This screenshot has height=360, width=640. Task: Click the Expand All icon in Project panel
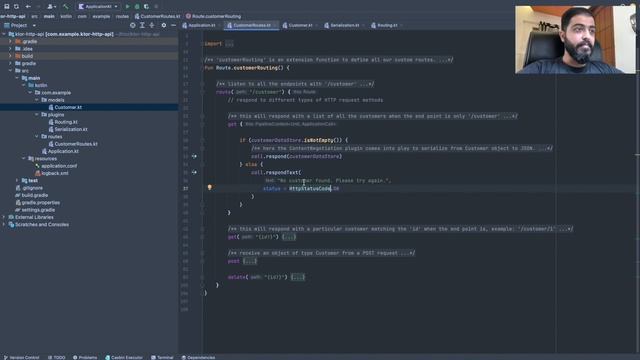click(x=142, y=25)
